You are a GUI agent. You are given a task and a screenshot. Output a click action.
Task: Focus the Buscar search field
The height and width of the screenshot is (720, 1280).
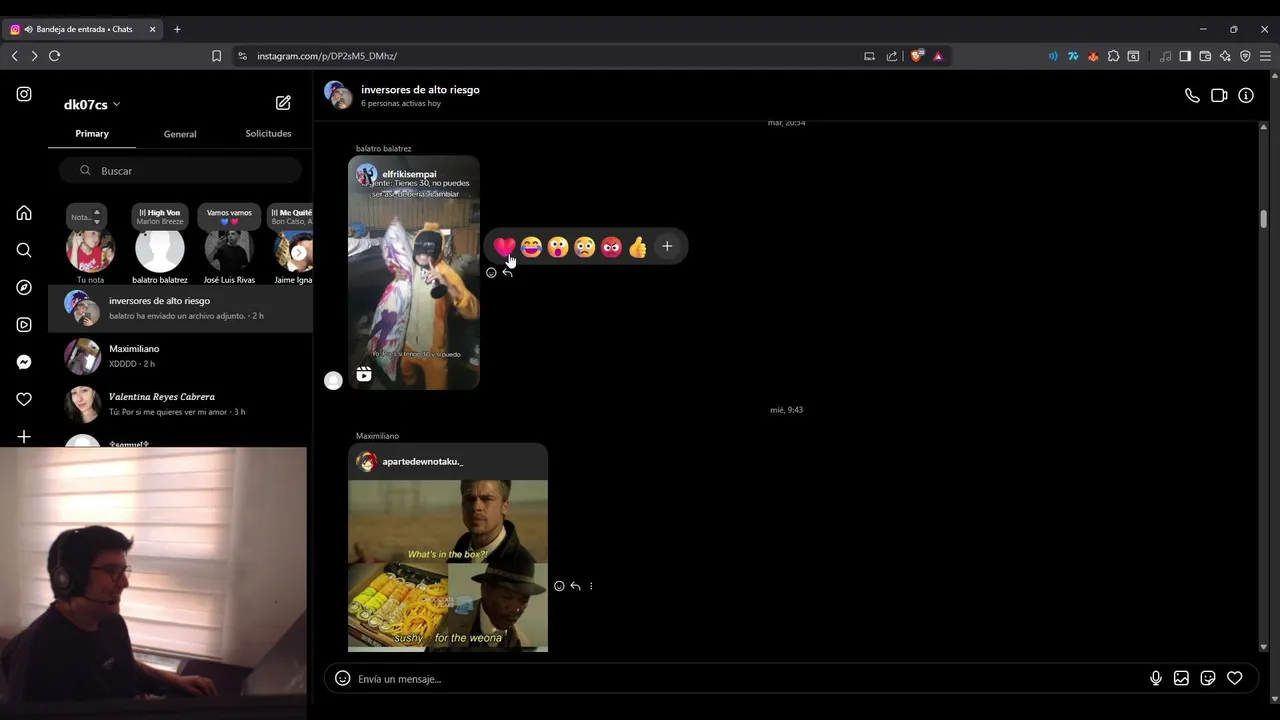tap(180, 170)
